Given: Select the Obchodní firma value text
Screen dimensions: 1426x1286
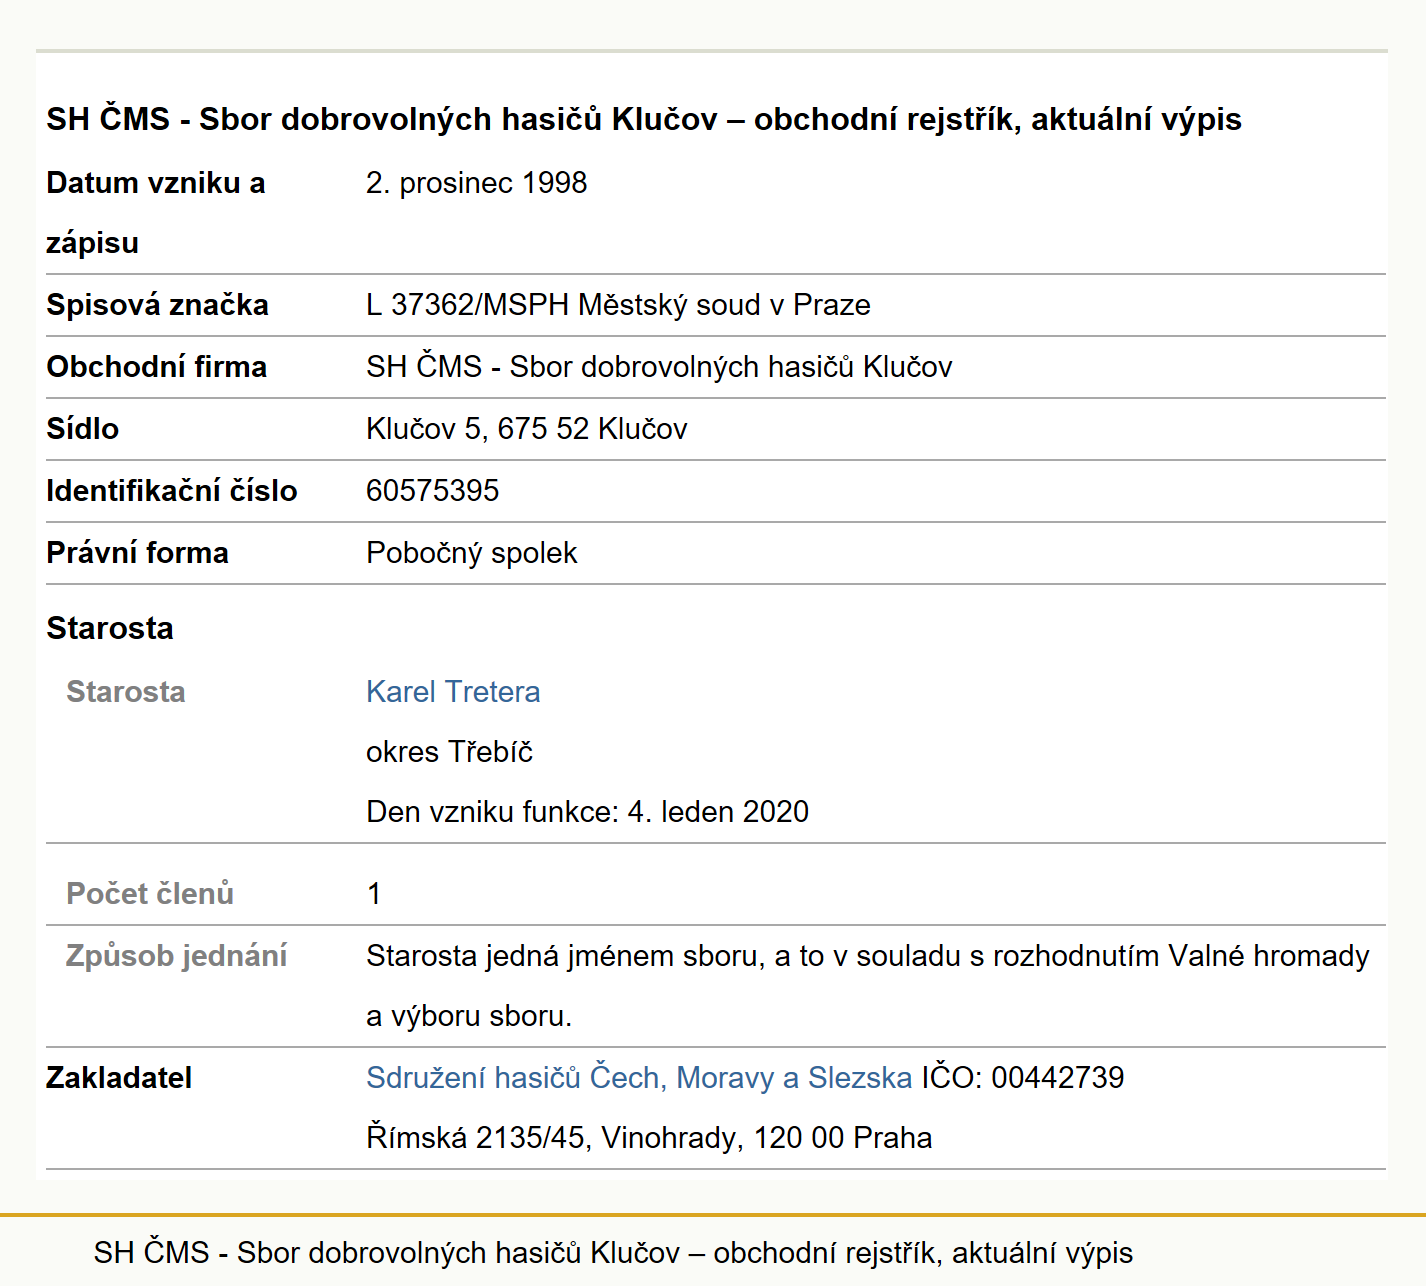Looking at the screenshot, I should pos(659,367).
